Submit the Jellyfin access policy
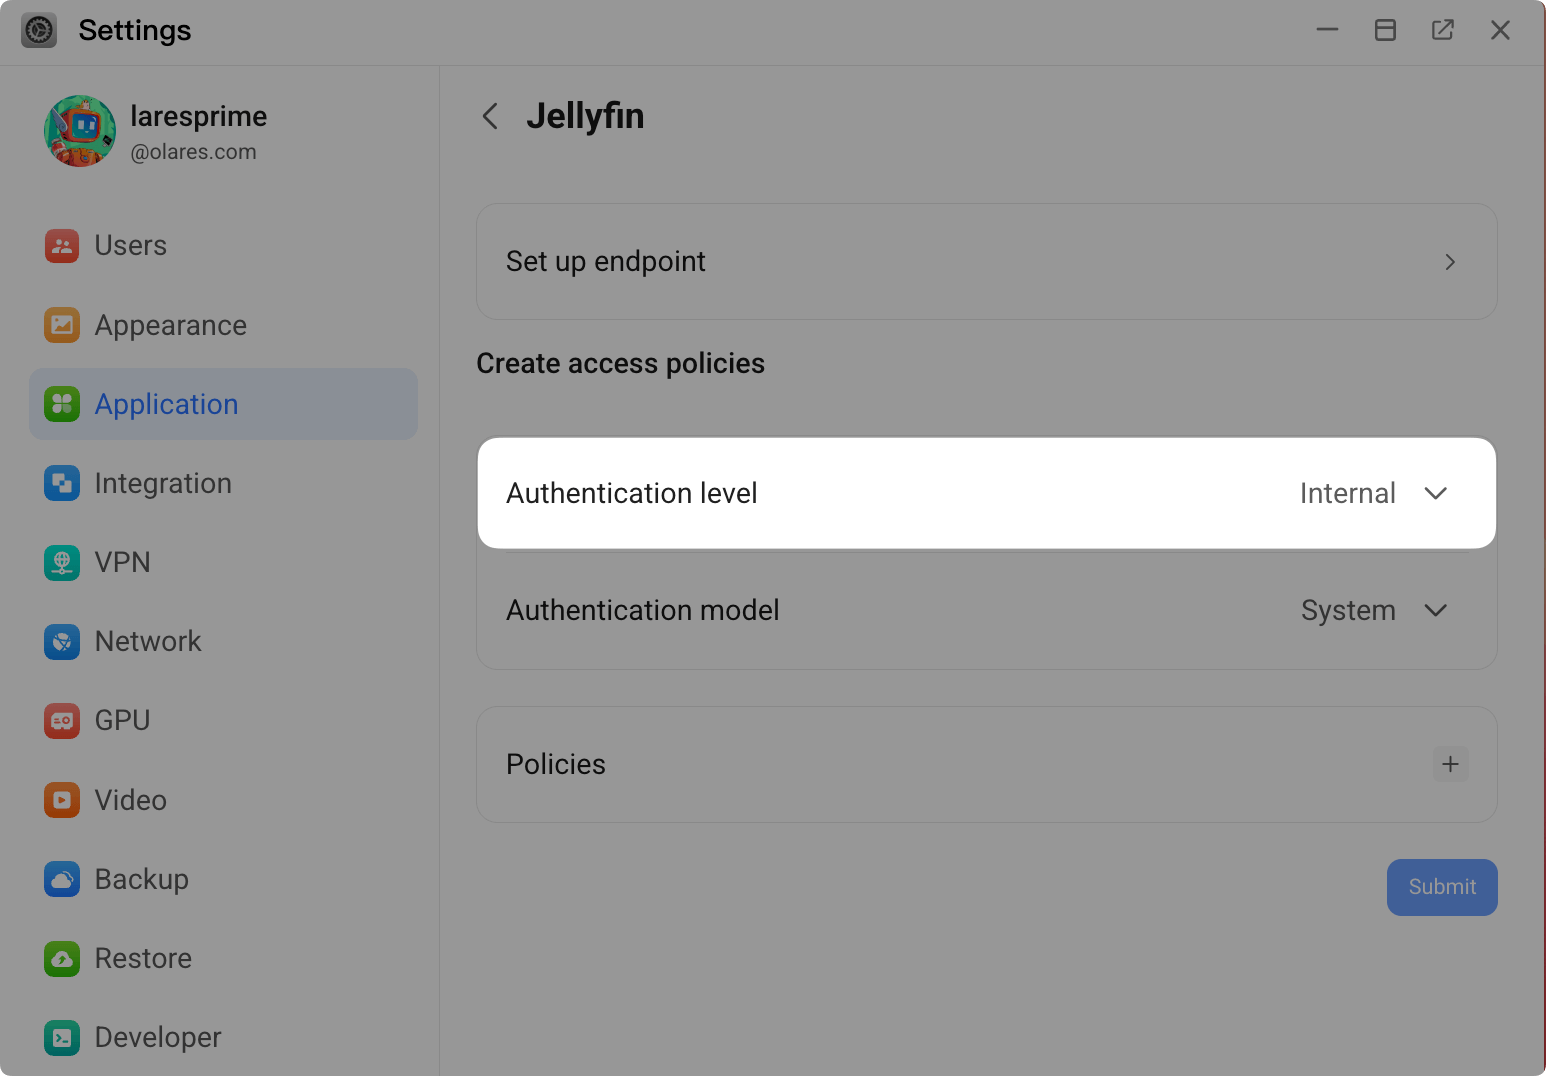Screen dimensions: 1546x1076 tap(1441, 887)
